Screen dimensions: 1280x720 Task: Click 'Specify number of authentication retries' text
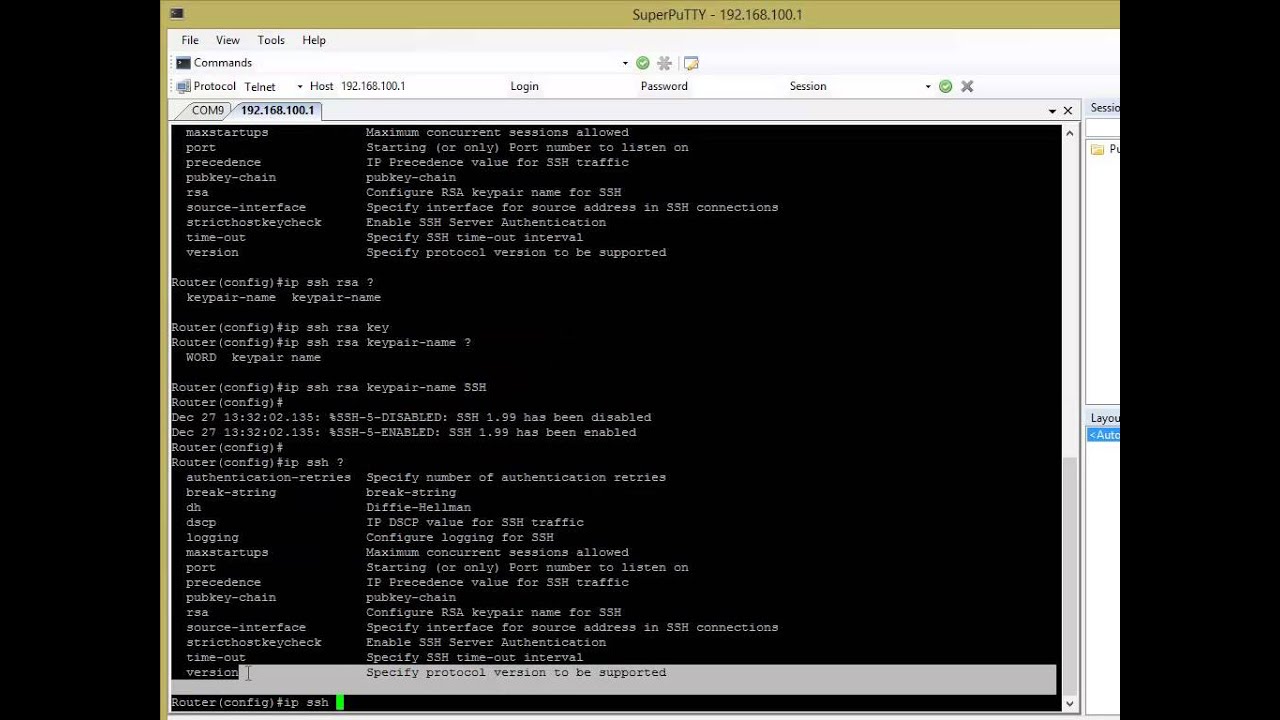tap(516, 477)
